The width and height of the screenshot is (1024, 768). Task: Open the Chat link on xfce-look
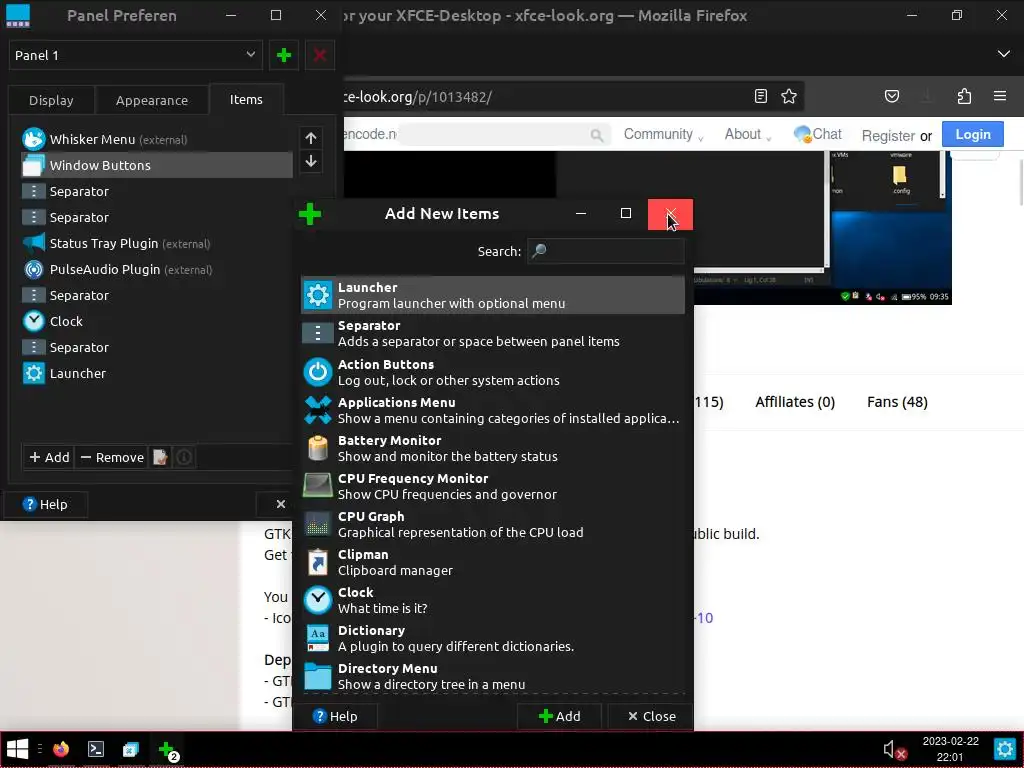[818, 135]
